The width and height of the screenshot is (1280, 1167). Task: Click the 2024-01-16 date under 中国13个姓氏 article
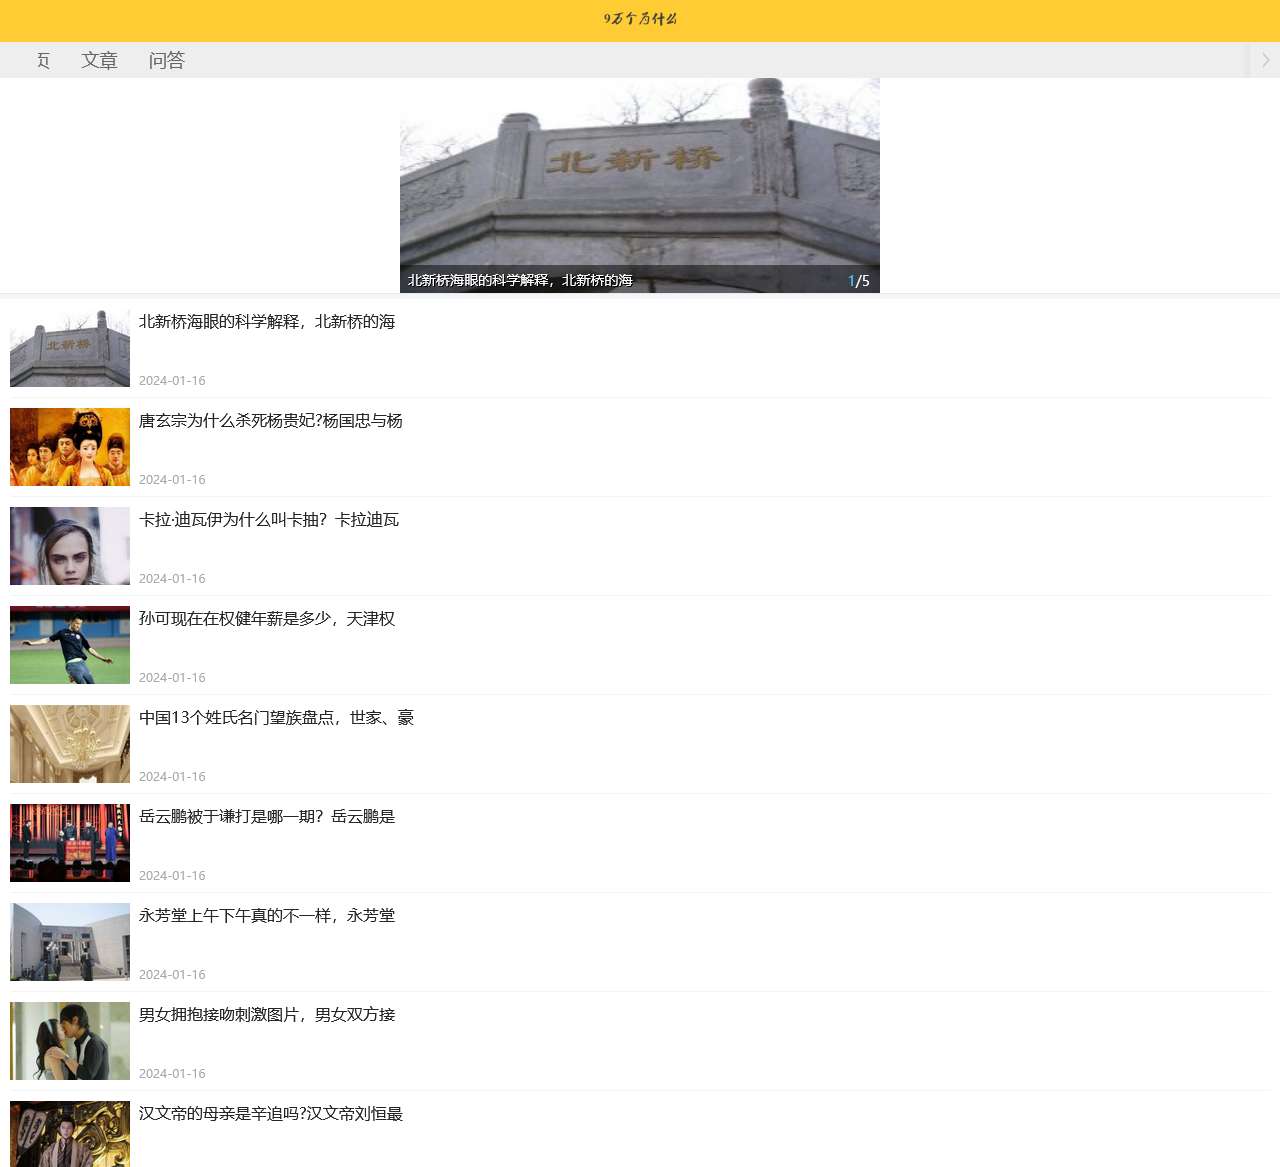tap(172, 777)
